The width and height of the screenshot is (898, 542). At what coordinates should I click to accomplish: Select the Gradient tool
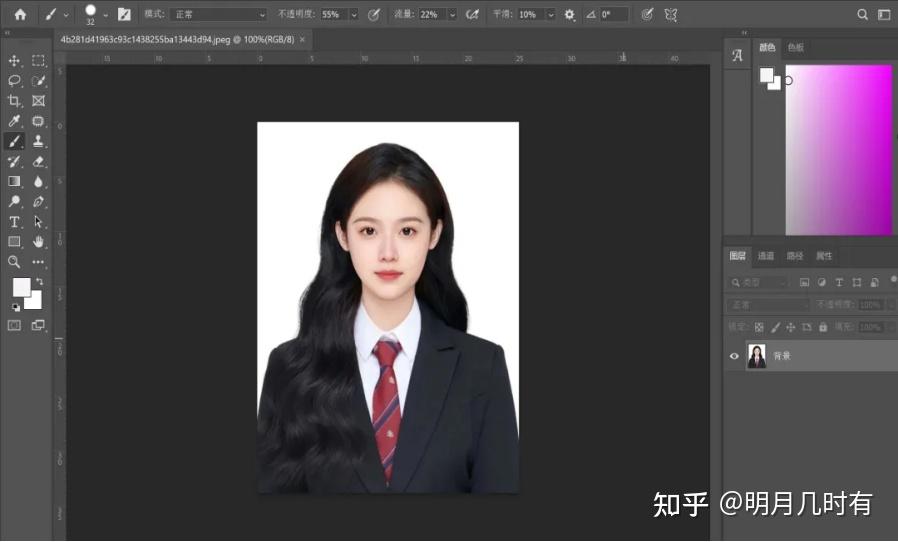[14, 182]
